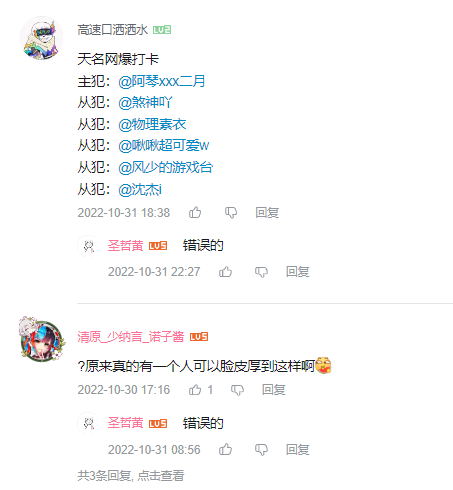Visit the username 清原_少纳言_诺子酱 profile
Image resolution: width=453 pixels, height=490 pixels.
[131, 337]
